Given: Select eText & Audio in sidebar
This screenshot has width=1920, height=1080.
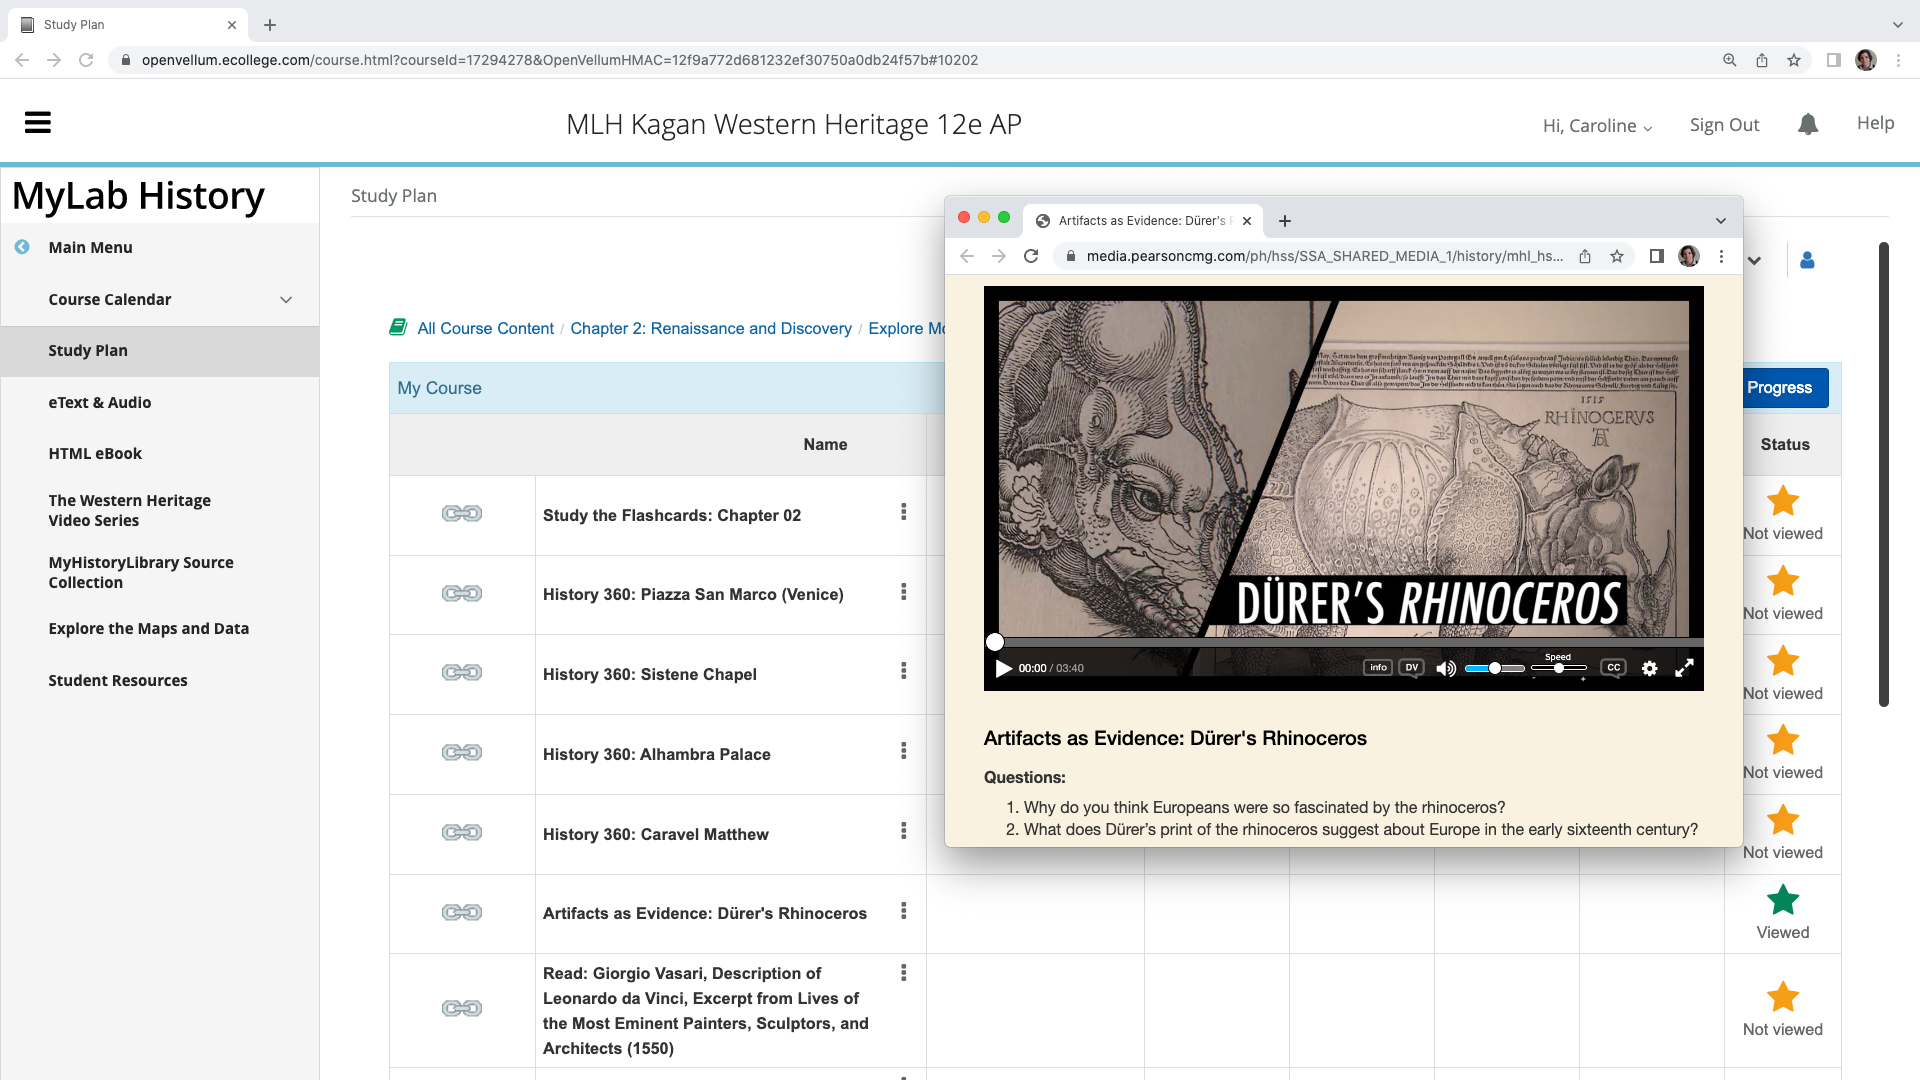Looking at the screenshot, I should tap(100, 402).
